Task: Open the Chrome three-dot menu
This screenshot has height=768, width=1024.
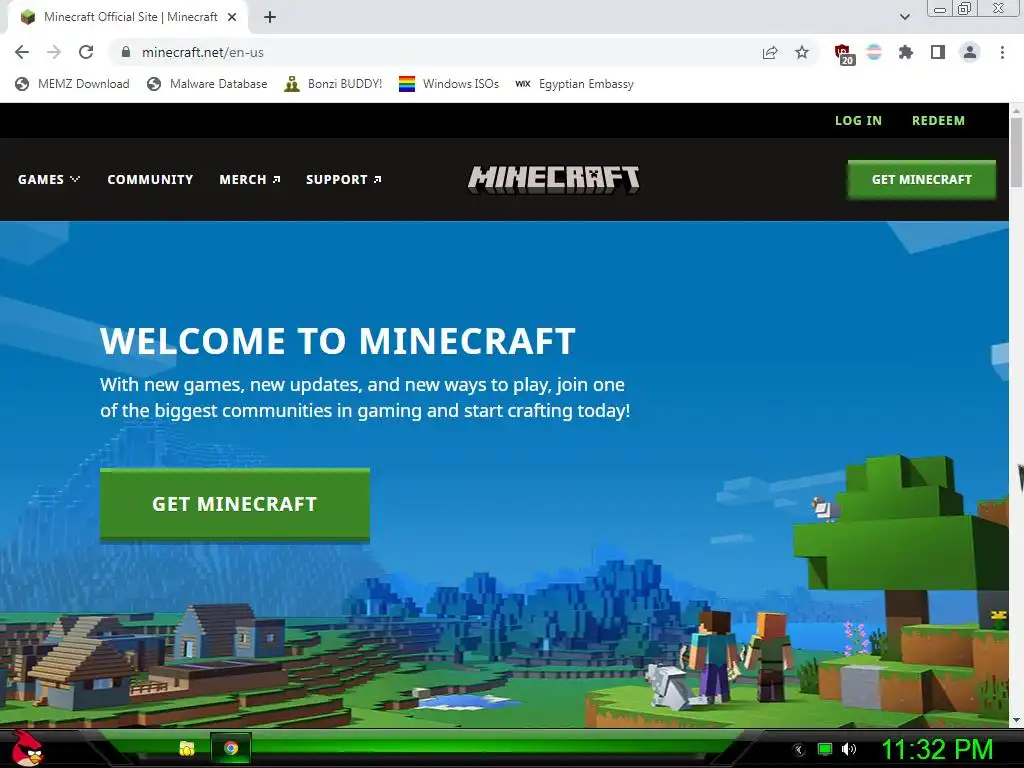Action: [1002, 52]
